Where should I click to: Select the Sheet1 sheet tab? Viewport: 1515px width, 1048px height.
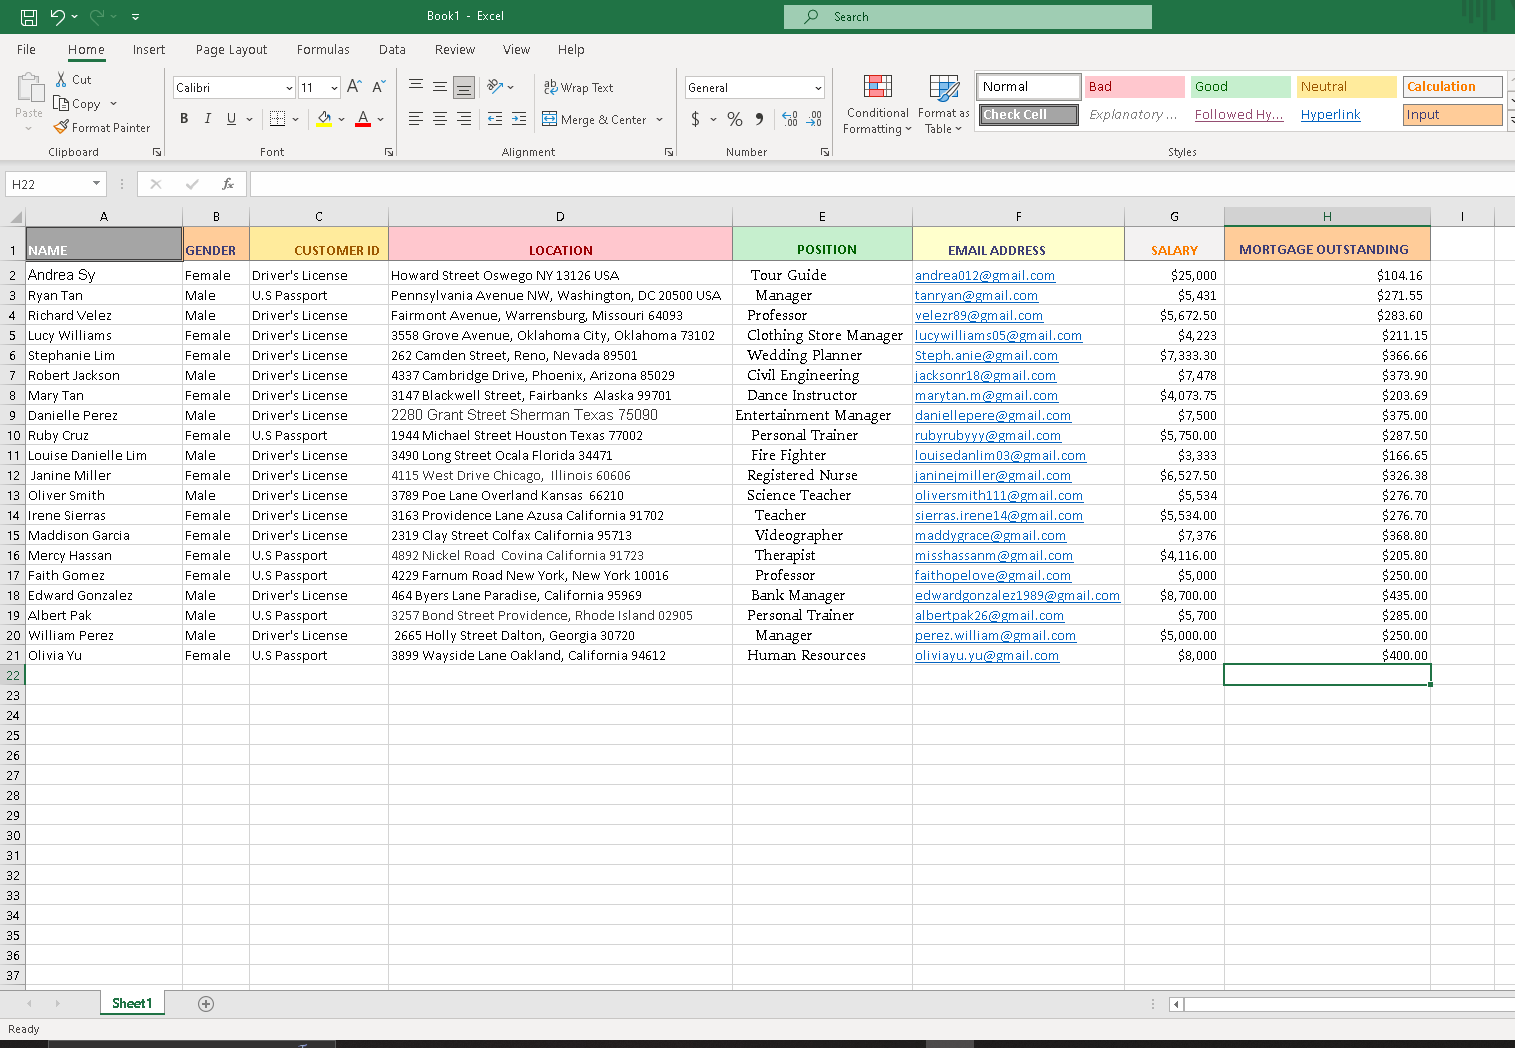(132, 1004)
